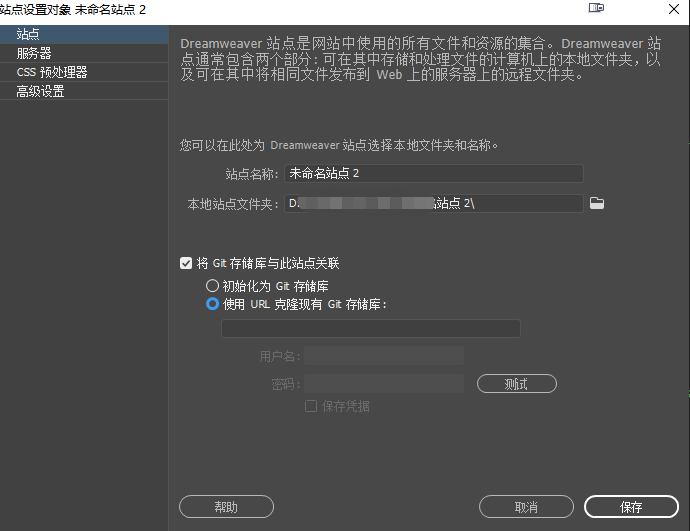Click the icon beside the close button in the title bar

pos(596,8)
